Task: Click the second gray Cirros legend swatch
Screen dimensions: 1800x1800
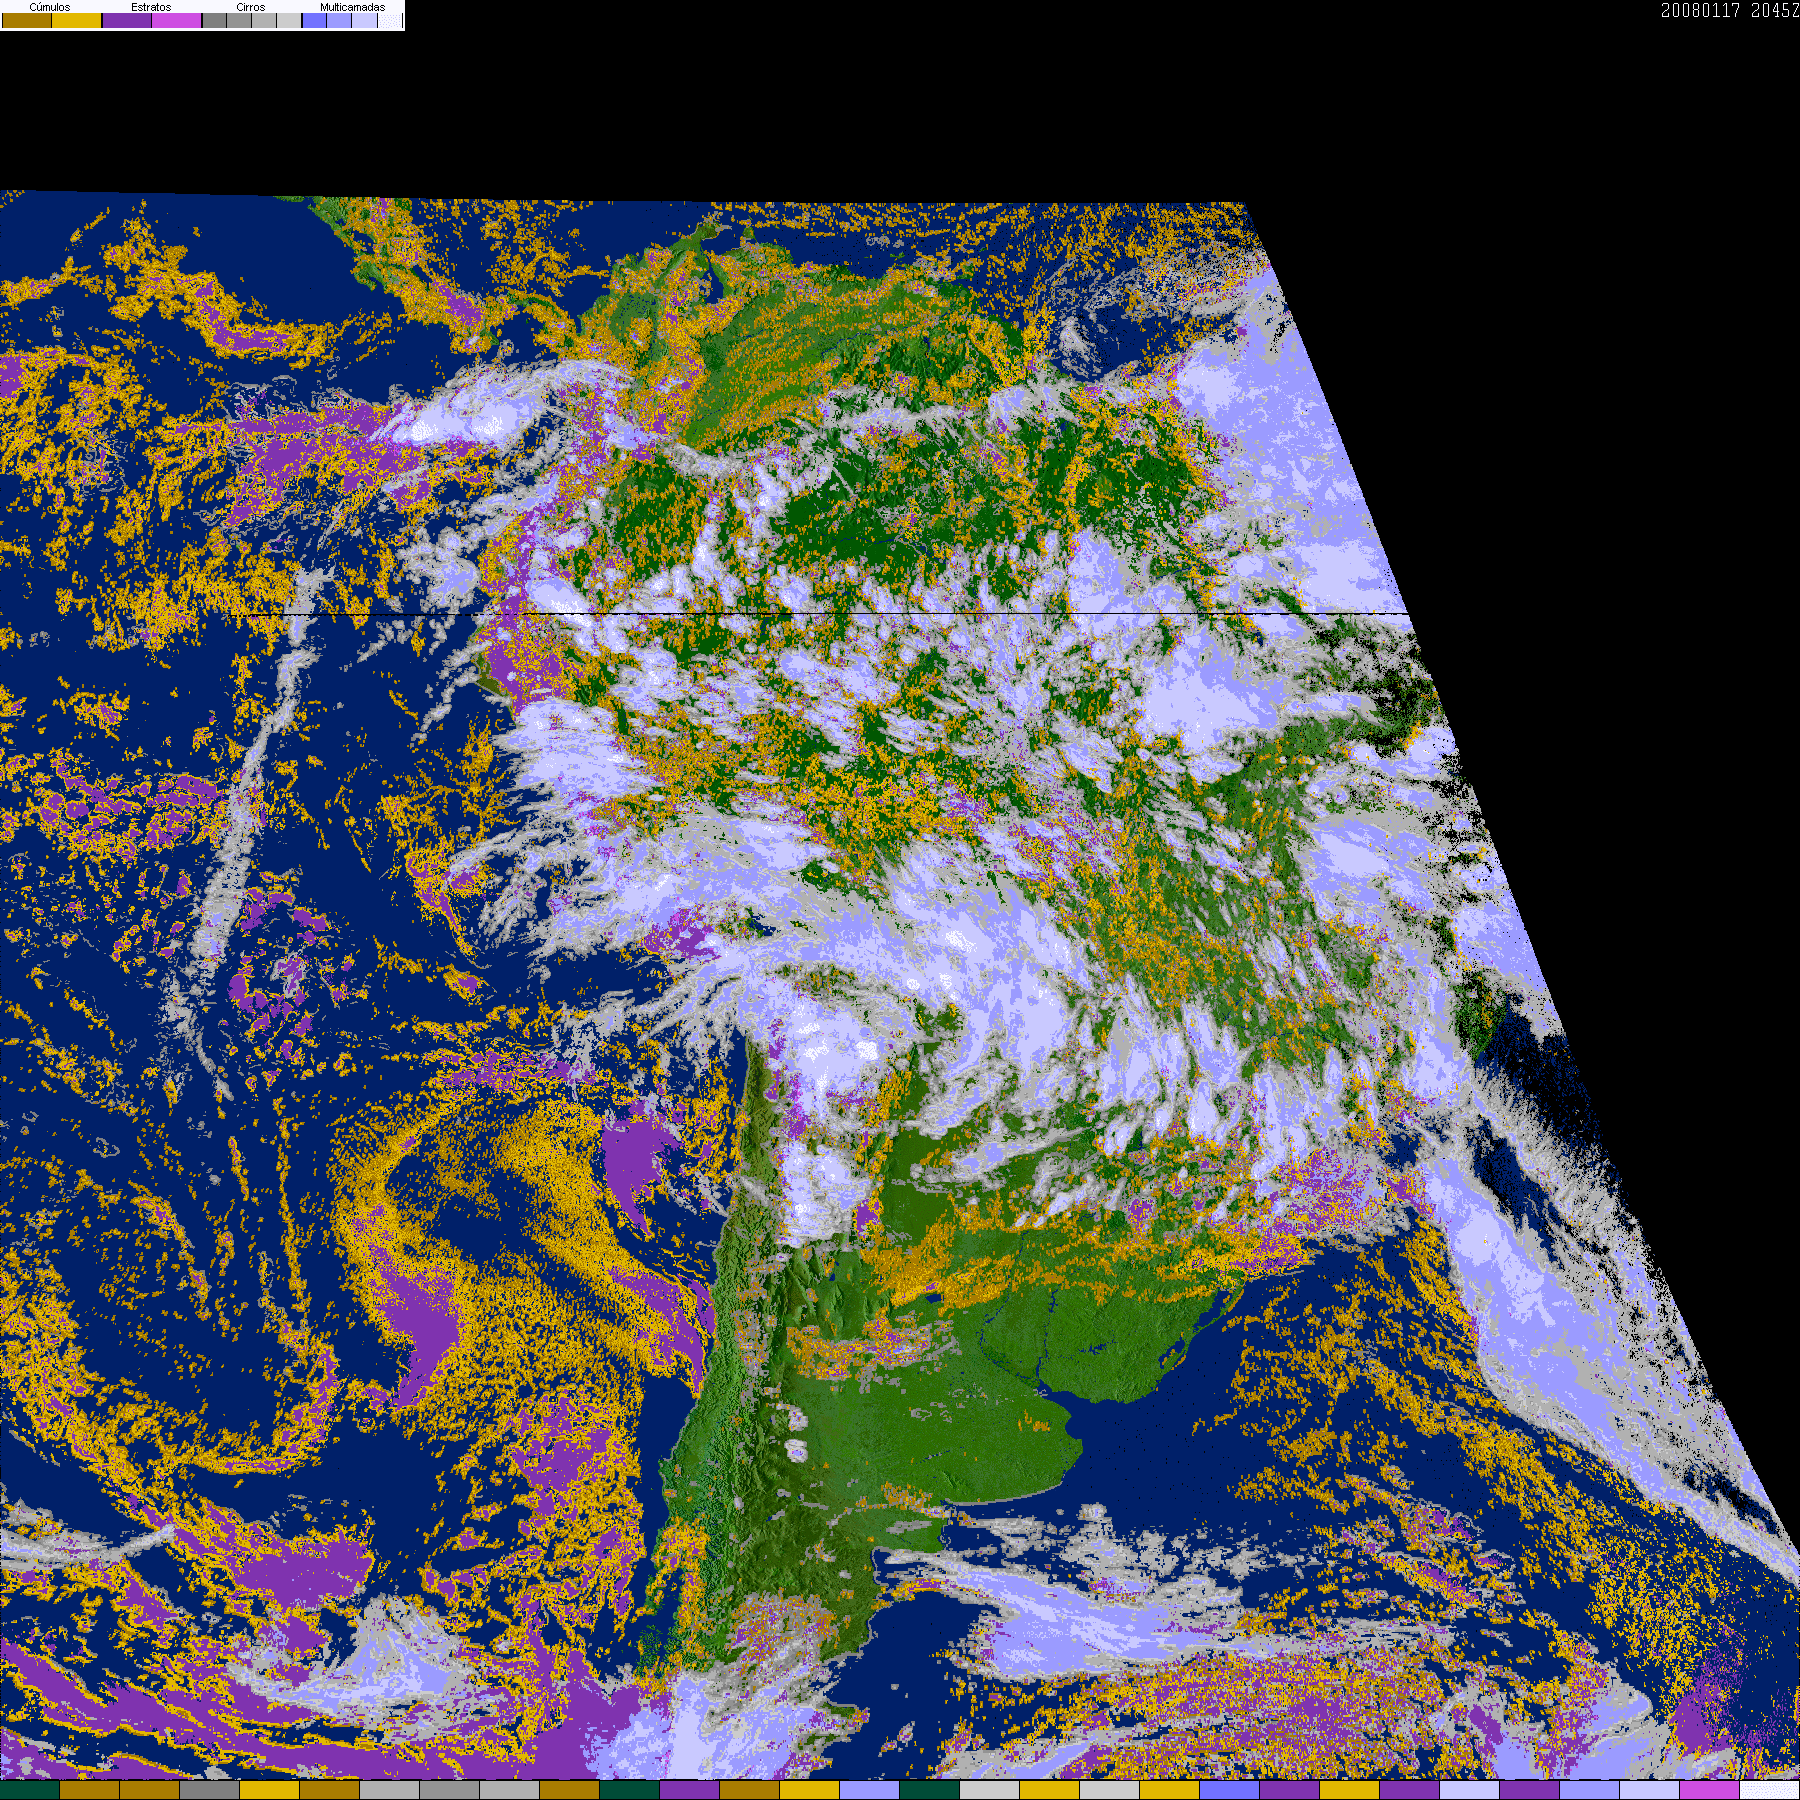Action: tap(239, 21)
